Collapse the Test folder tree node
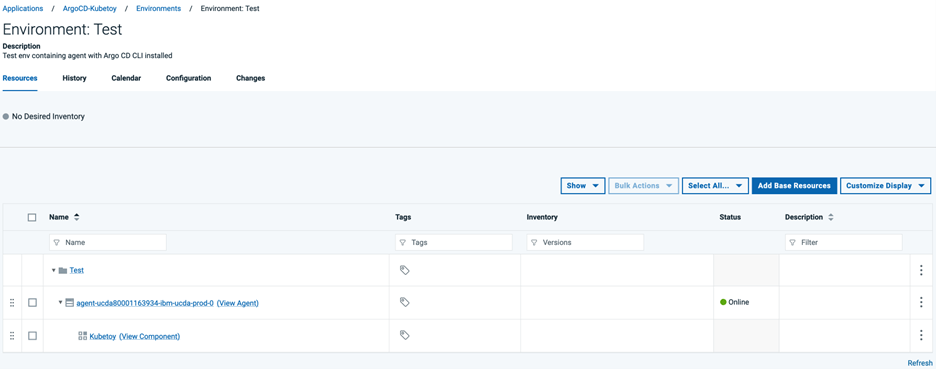Screen dimensions: 936x369 tap(53, 270)
